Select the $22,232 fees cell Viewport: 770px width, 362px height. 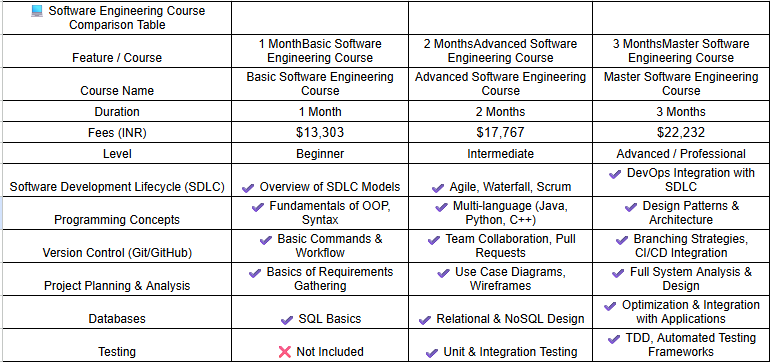pyautogui.click(x=681, y=133)
